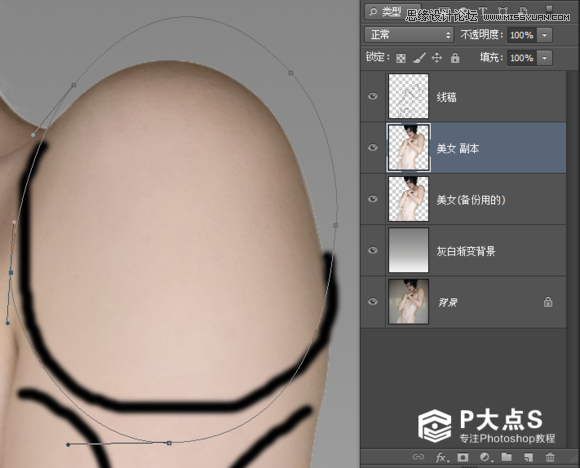
Task: Click the 不透明度 label
Action: pos(482,35)
